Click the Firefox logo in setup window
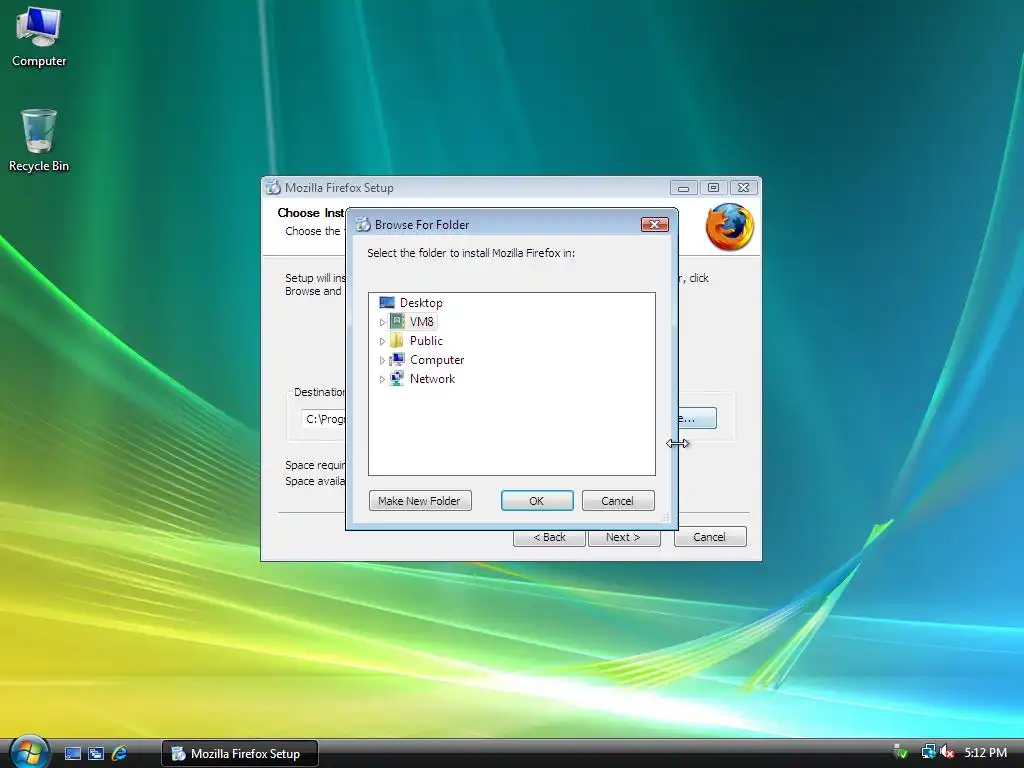 pos(729,227)
